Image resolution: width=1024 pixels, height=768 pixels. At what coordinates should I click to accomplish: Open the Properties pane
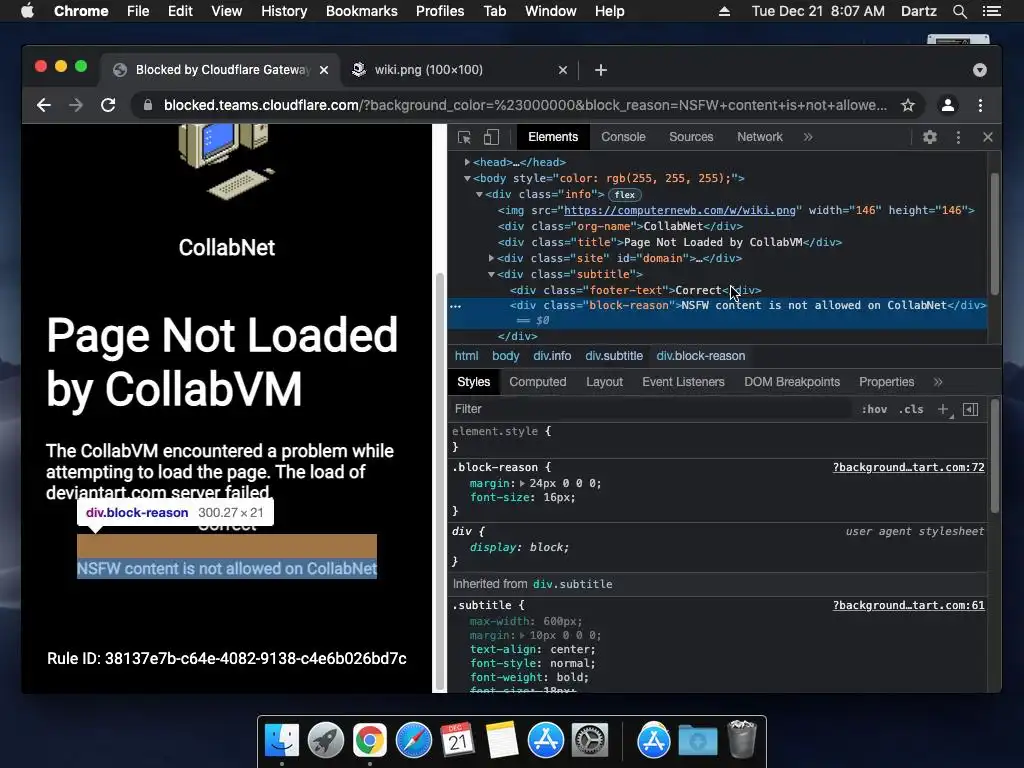[886, 382]
